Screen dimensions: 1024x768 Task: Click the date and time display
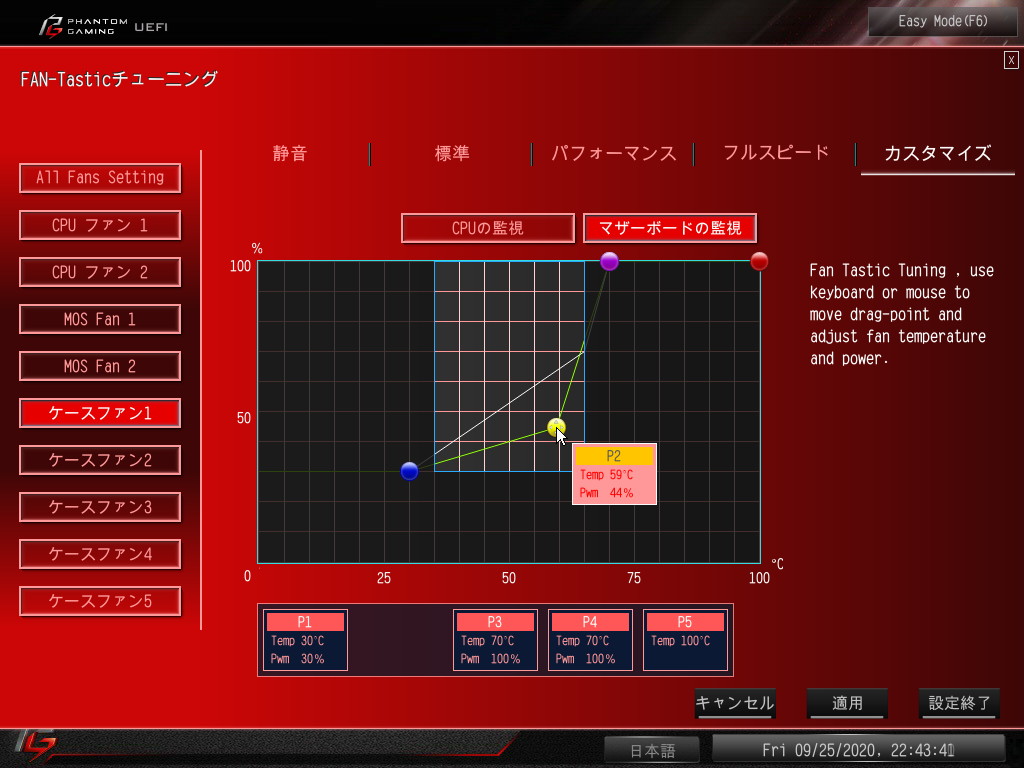pos(858,750)
